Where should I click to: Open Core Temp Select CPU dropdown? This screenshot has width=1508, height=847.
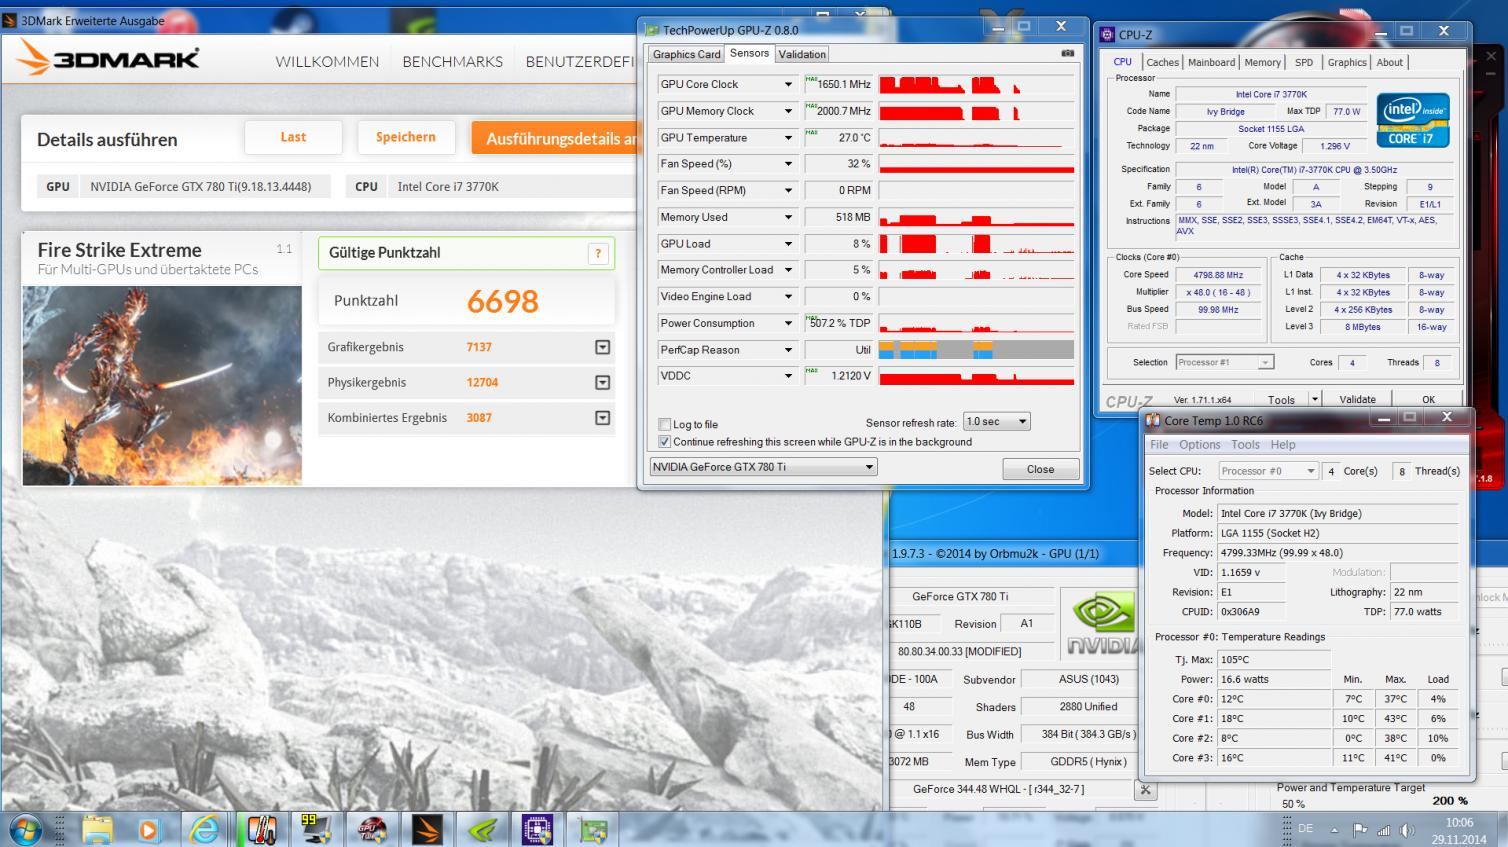click(1268, 471)
